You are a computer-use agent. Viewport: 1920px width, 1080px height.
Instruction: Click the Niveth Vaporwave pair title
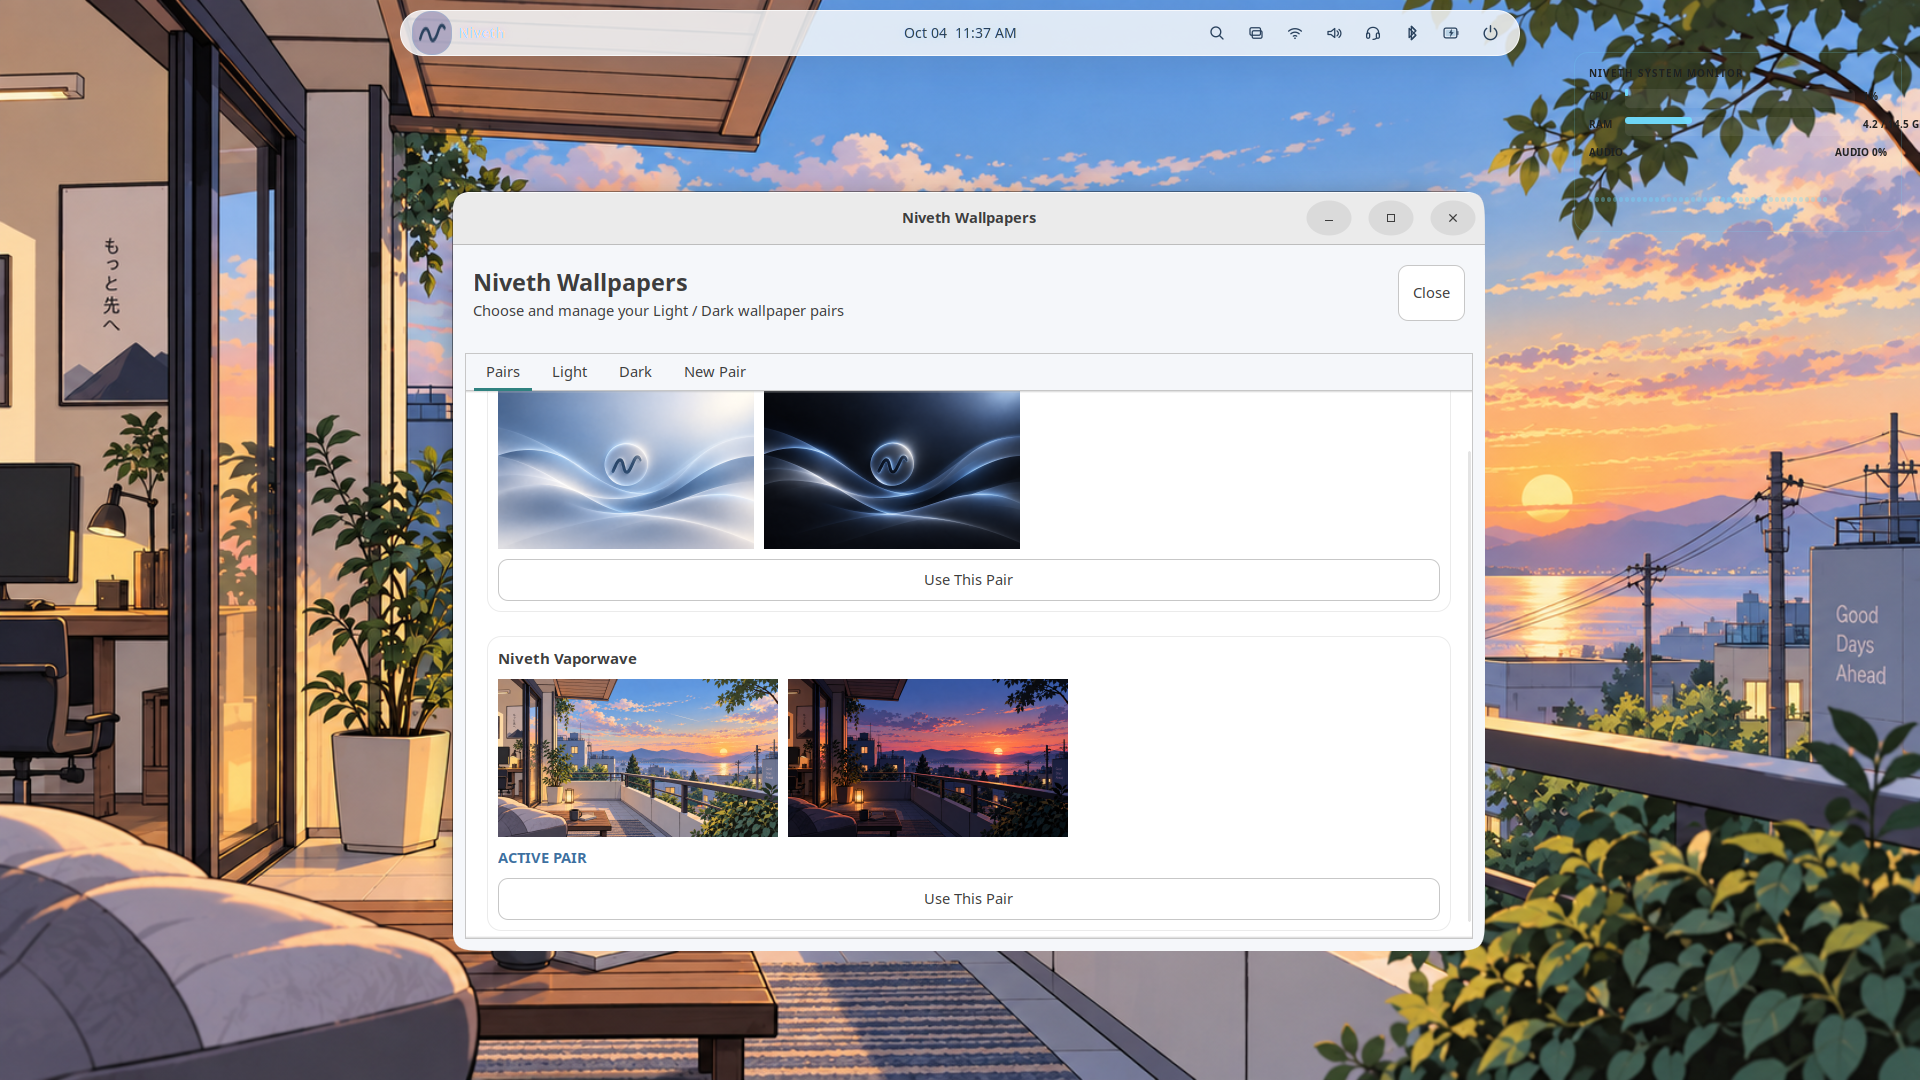(567, 659)
